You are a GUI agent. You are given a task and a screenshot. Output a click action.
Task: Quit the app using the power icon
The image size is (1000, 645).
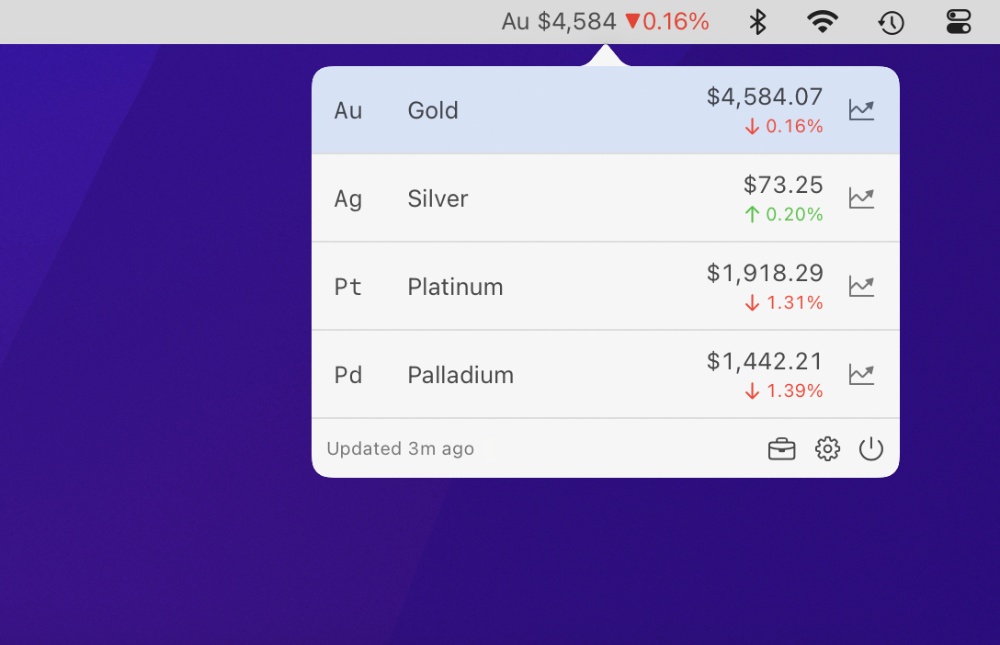click(871, 449)
